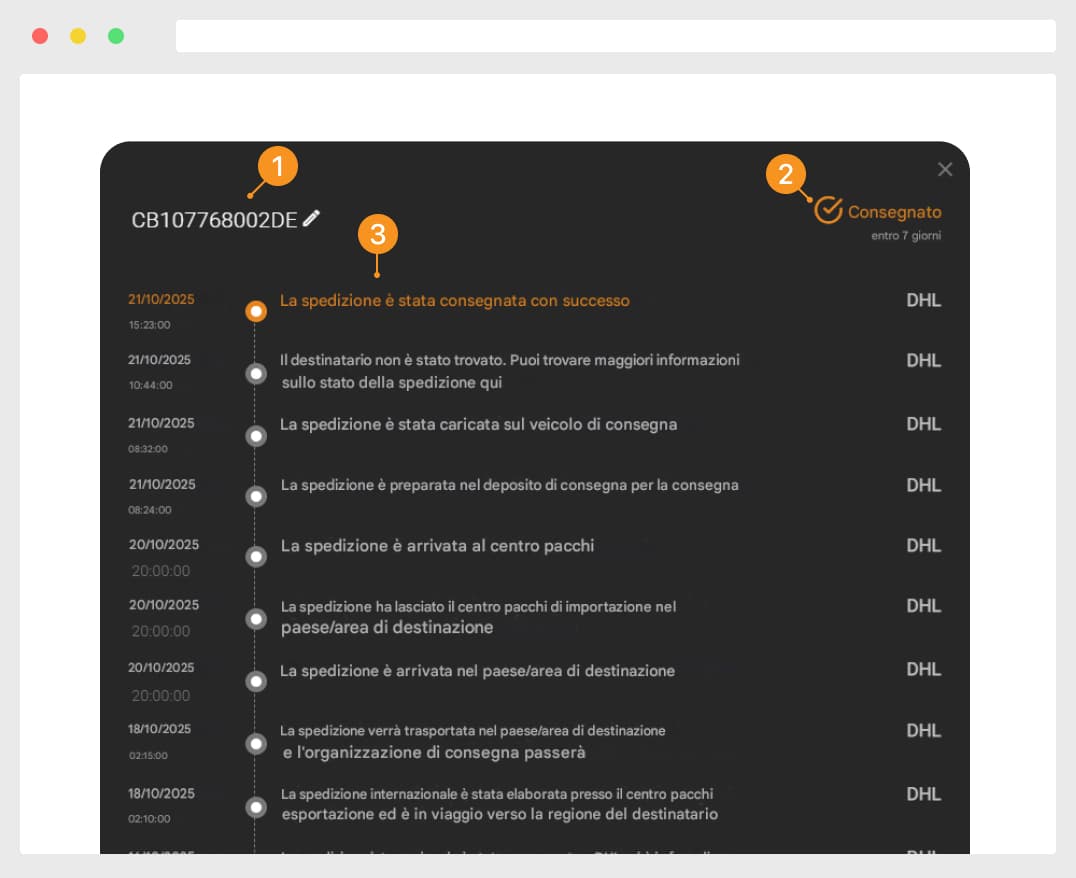Click the green window maximize dot
Viewport: 1076px width, 878px height.
click(x=116, y=36)
